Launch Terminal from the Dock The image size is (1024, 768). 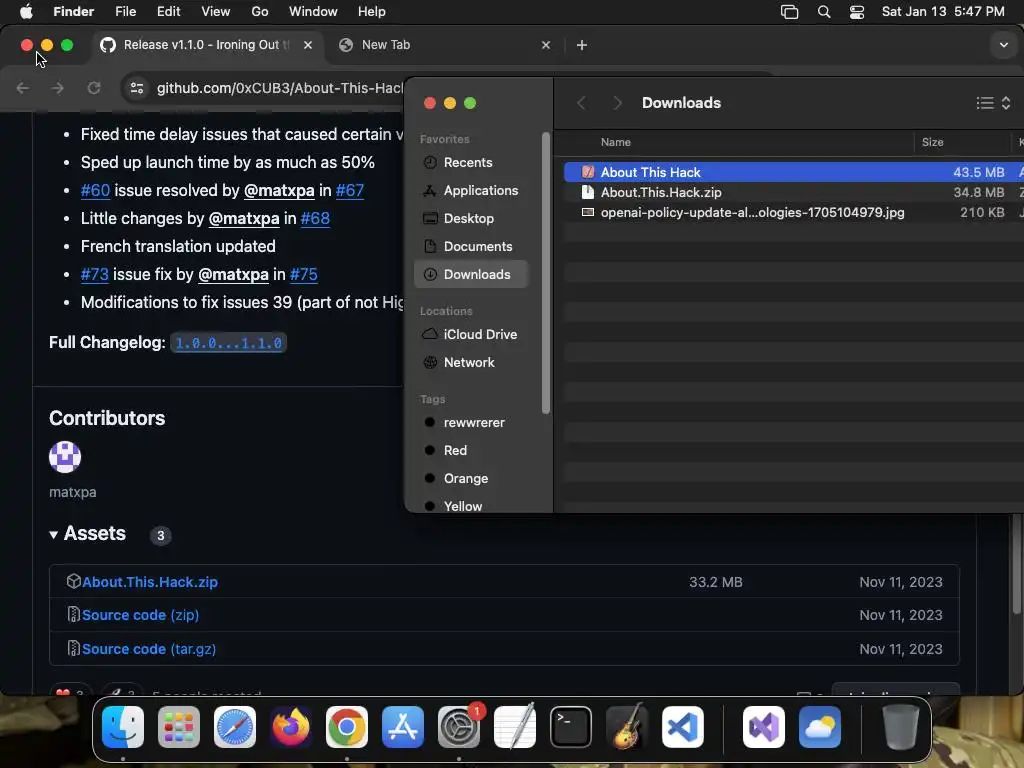click(x=571, y=727)
